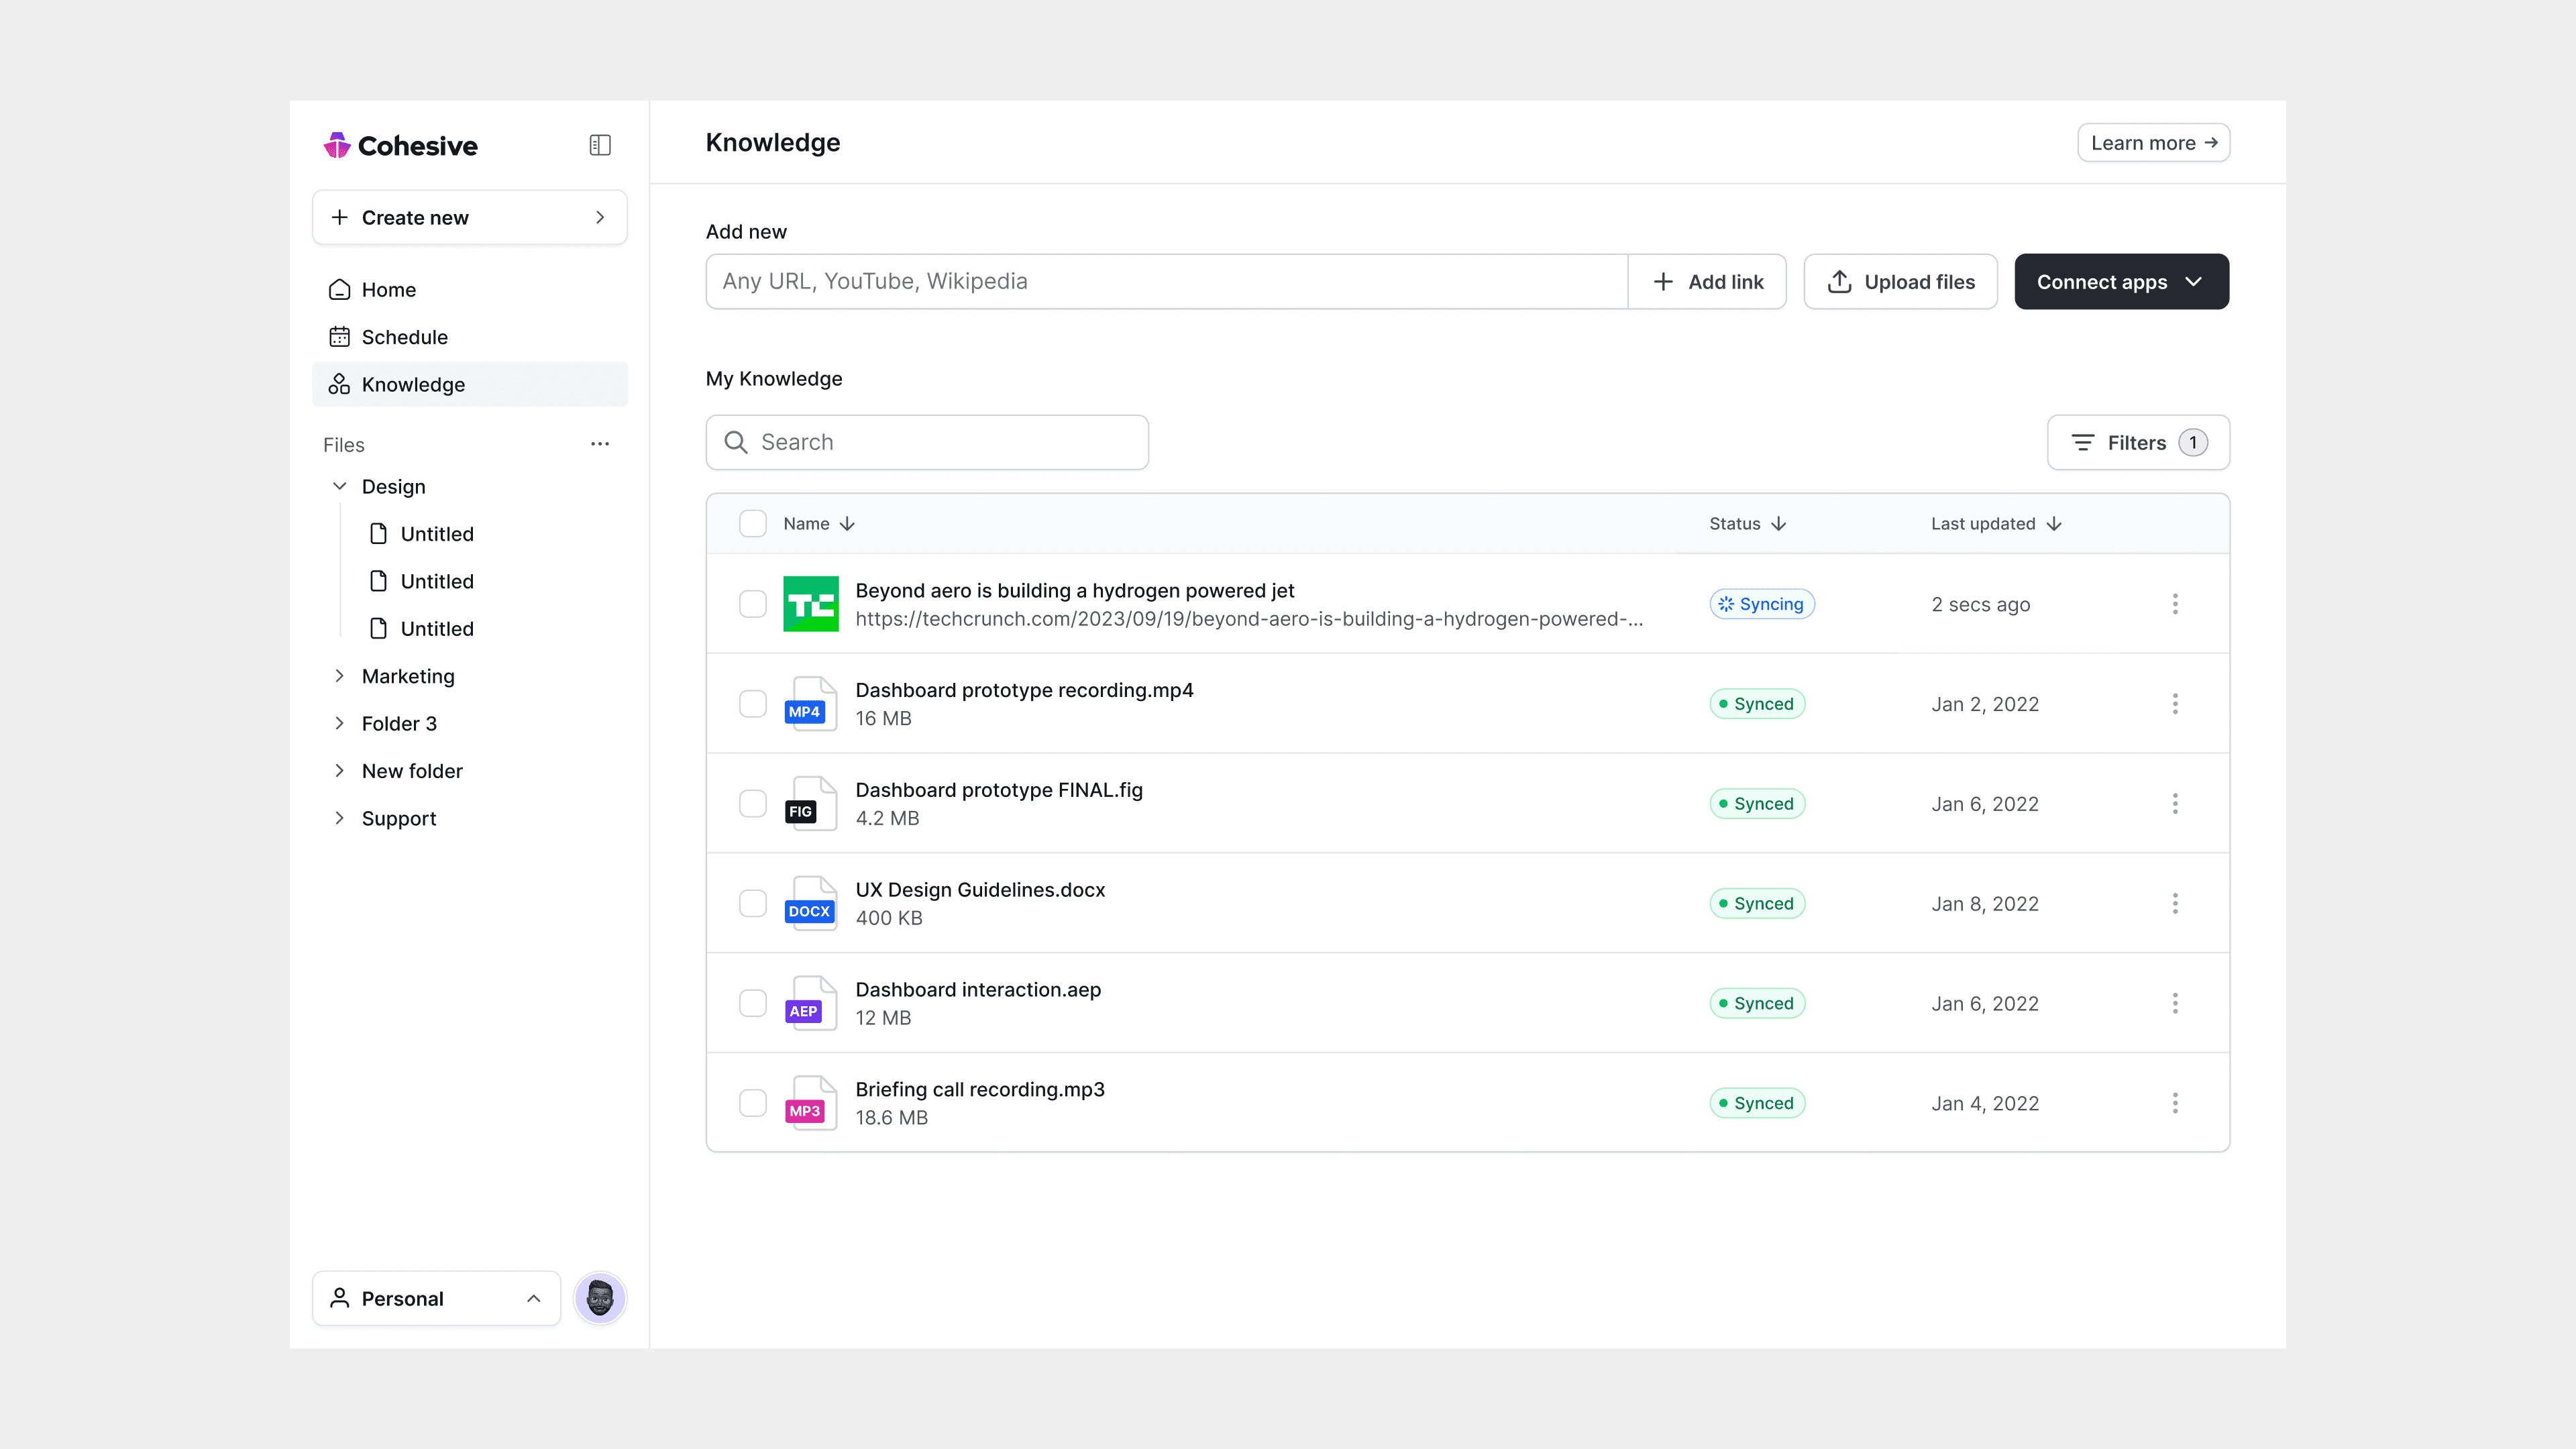The image size is (2576, 1449).
Task: Go to Schedule in sidebar
Action: pyautogui.click(x=404, y=337)
